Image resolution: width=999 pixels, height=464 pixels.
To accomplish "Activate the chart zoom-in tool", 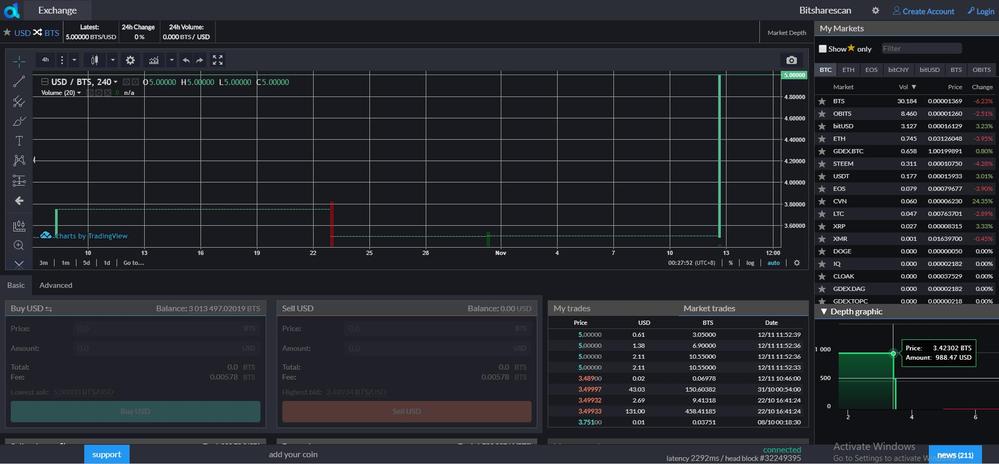I will [19, 245].
